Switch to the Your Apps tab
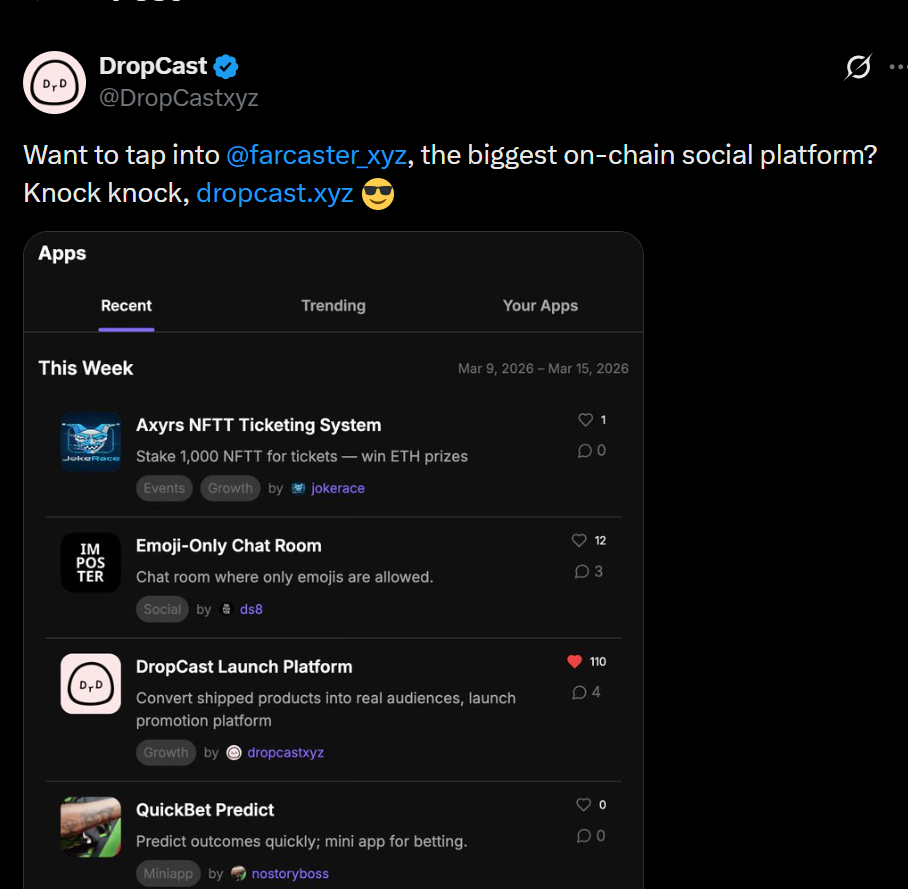Screen dimensions: 908x889 [x=540, y=306]
